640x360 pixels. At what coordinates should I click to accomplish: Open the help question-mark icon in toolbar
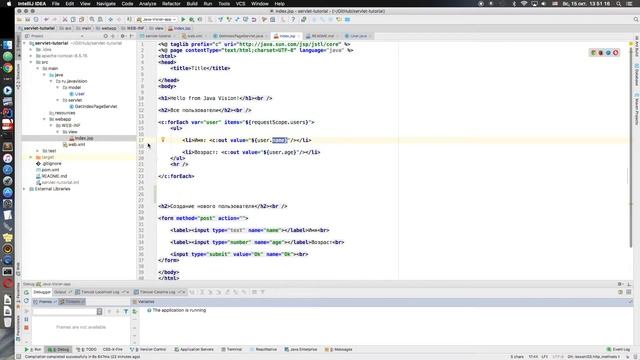click(x=293, y=19)
